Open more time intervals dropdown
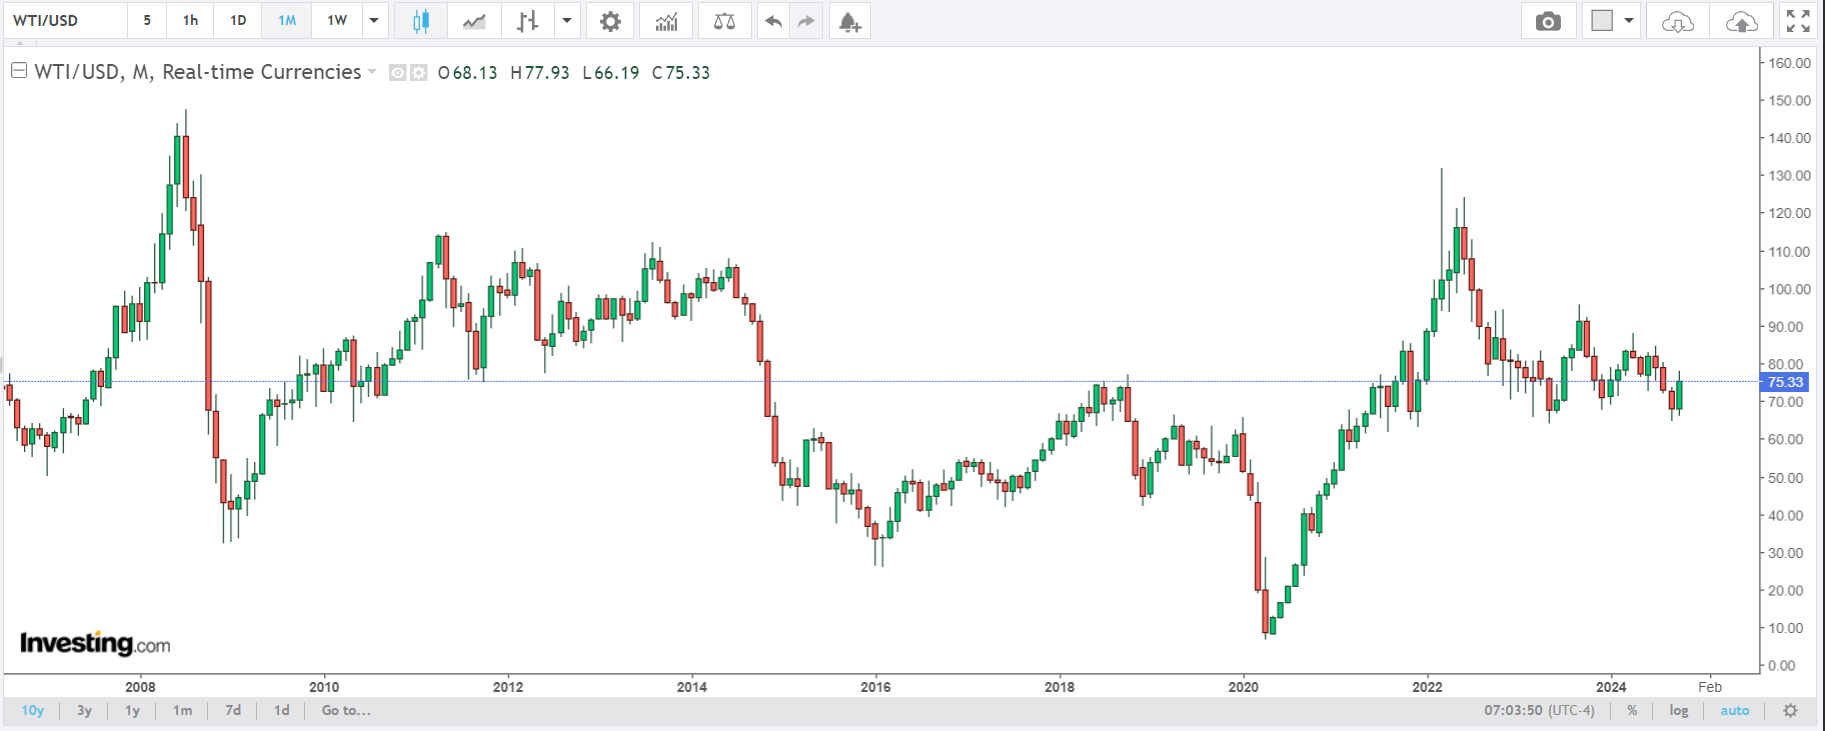Viewport: 1825px width, 731px height. point(374,21)
